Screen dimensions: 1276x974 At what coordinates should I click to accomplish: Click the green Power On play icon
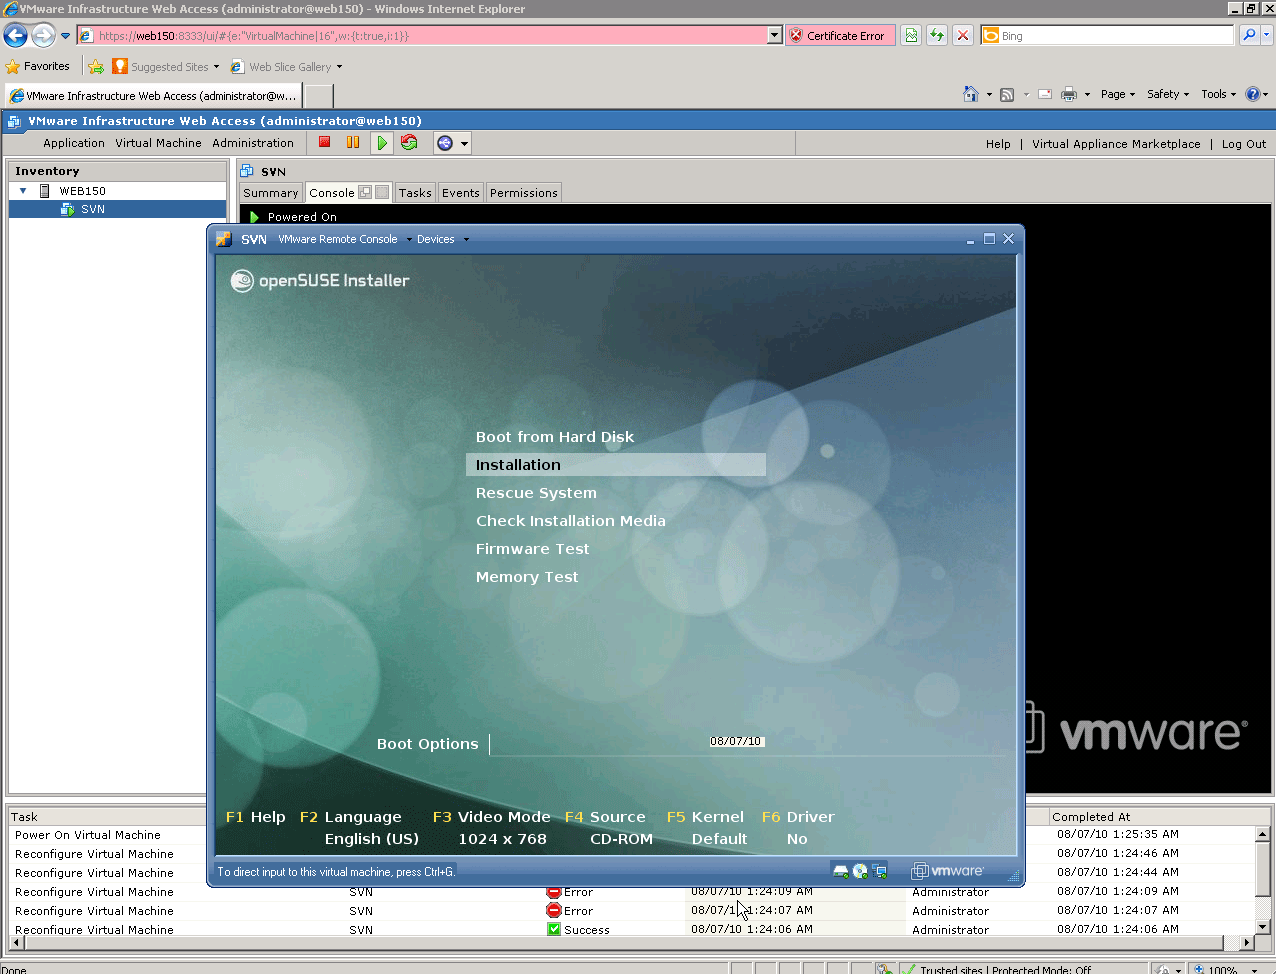pos(382,143)
